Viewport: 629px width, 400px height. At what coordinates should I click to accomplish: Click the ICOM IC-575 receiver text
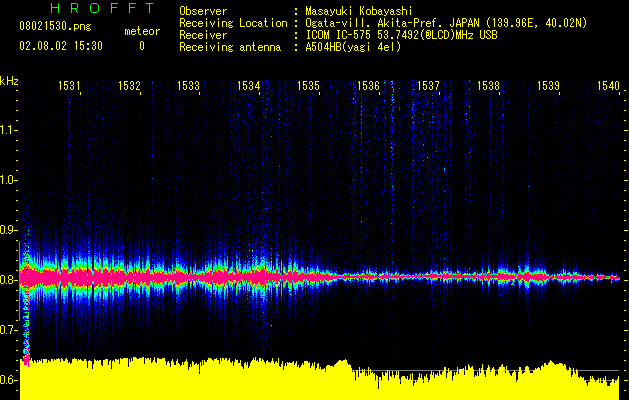pos(401,35)
